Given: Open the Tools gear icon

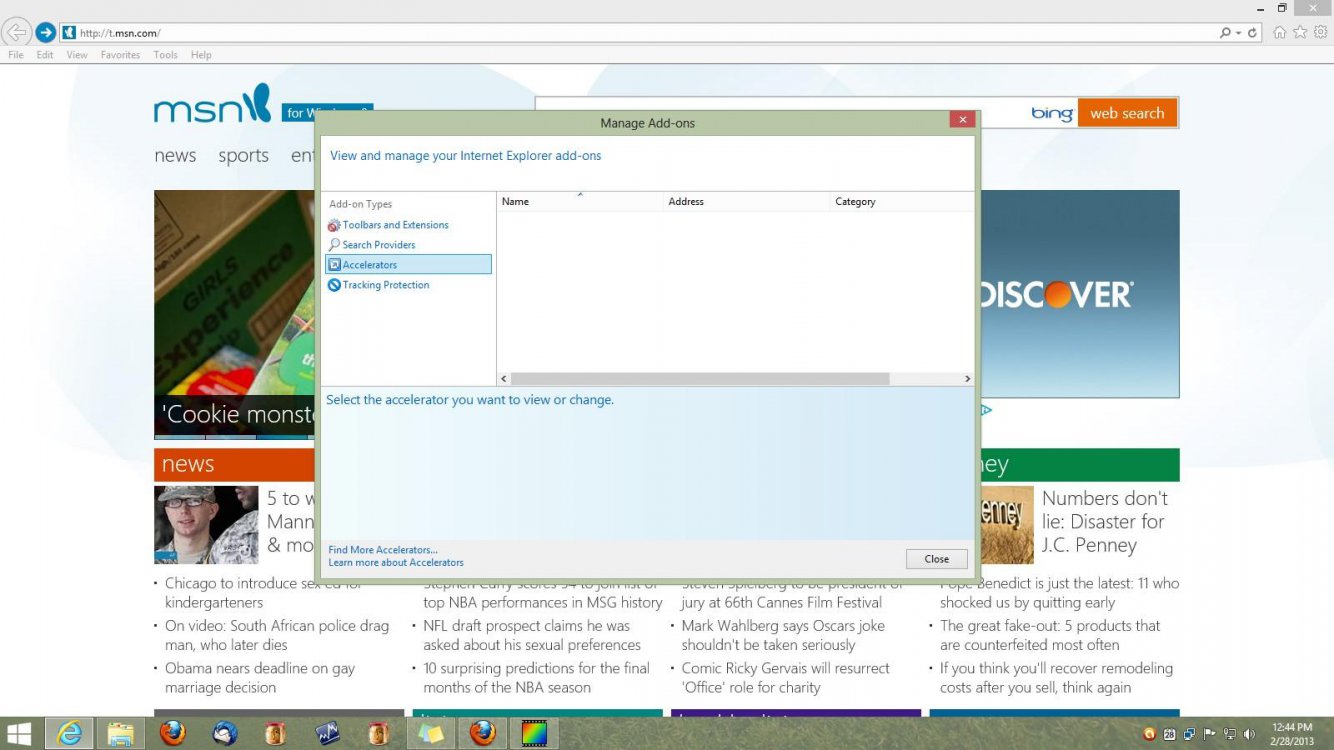Looking at the screenshot, I should click(x=1320, y=32).
